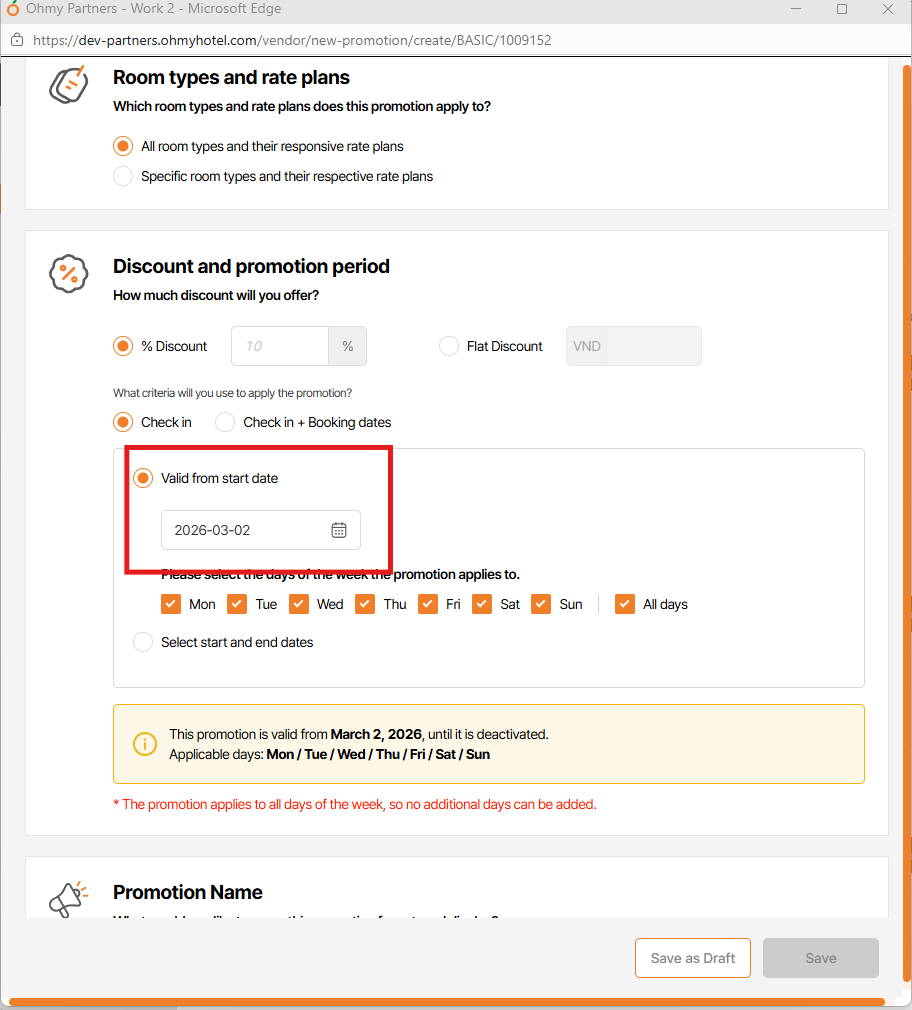The width and height of the screenshot is (912, 1010).
Task: Click the percent discount input field
Action: tap(280, 346)
